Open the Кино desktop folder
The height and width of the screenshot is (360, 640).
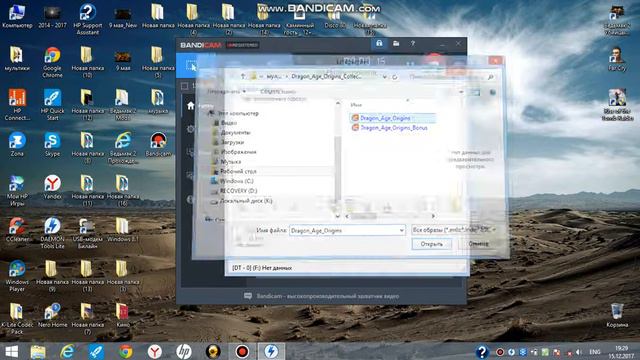123,316
